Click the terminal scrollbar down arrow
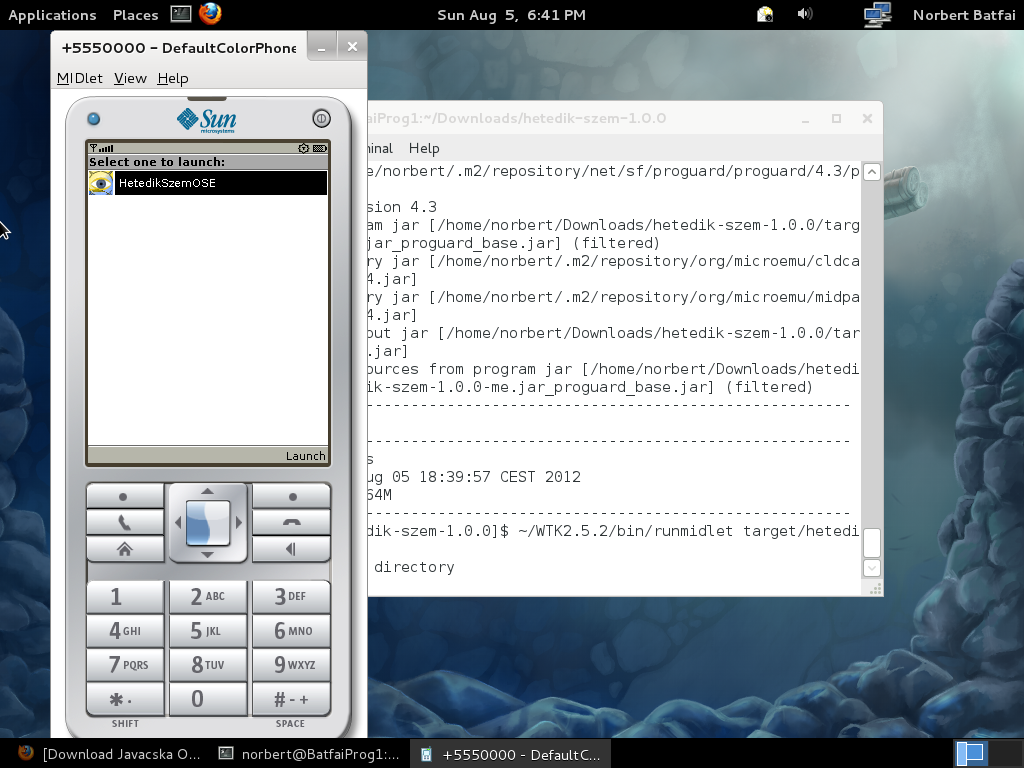The width and height of the screenshot is (1024, 768). [x=872, y=568]
